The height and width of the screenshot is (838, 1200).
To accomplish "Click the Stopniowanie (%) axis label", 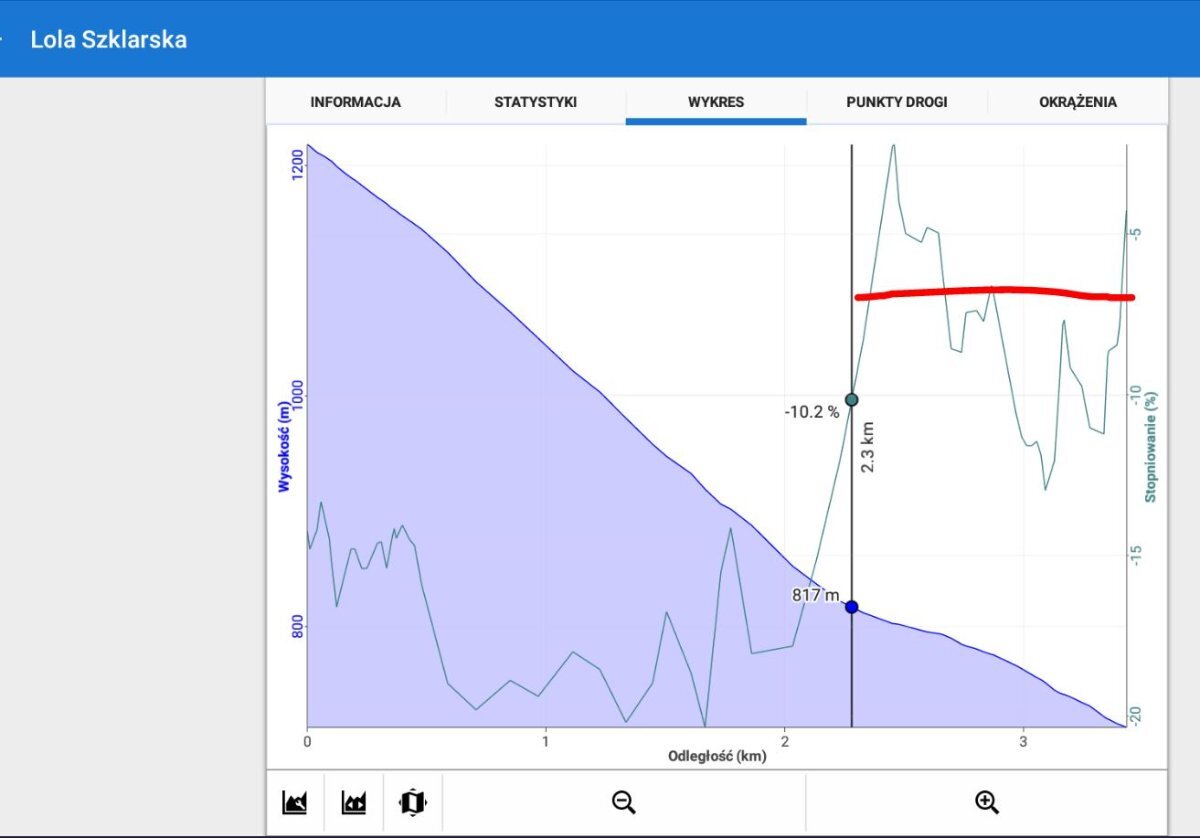I will click(x=1151, y=446).
